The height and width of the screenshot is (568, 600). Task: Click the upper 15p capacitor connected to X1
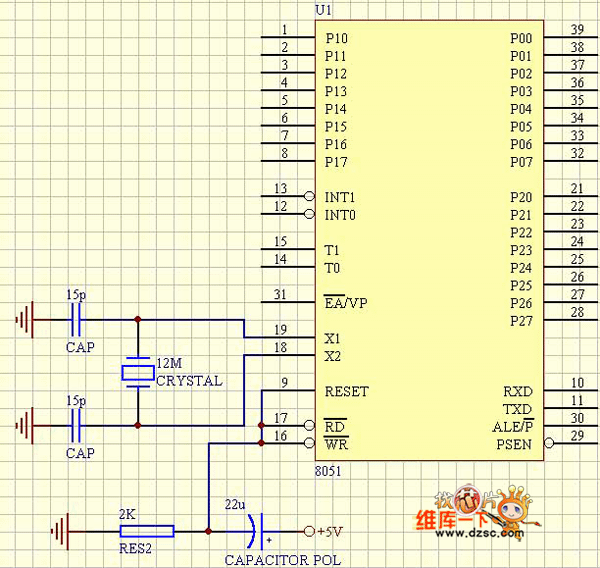coord(77,320)
